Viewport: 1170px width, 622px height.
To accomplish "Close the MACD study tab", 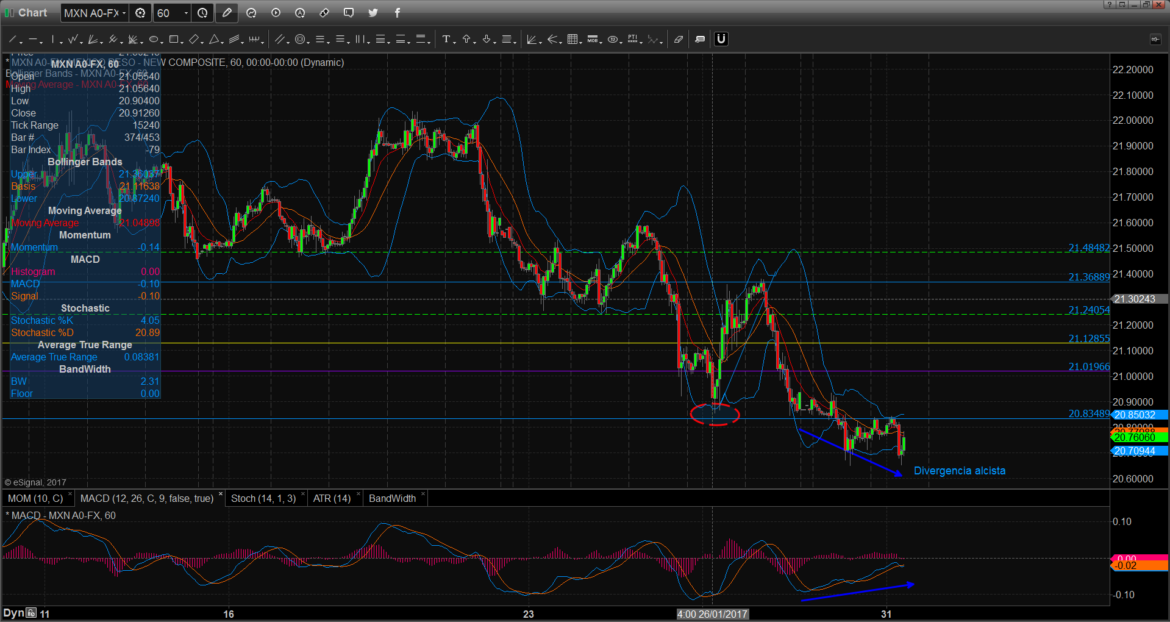I will click(221, 494).
